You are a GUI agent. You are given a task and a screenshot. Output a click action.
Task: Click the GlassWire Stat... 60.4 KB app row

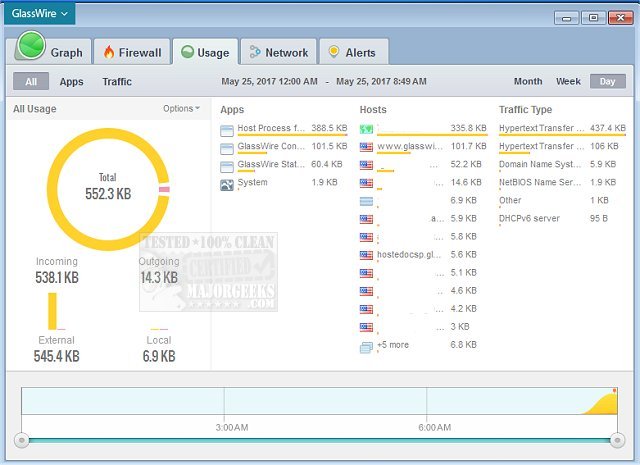click(284, 166)
